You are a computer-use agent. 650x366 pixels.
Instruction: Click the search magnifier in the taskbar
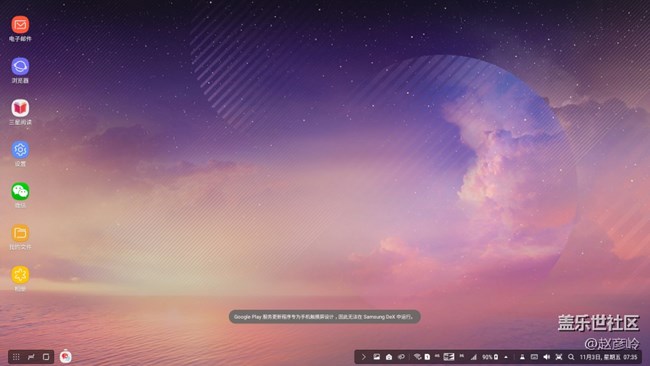point(571,357)
